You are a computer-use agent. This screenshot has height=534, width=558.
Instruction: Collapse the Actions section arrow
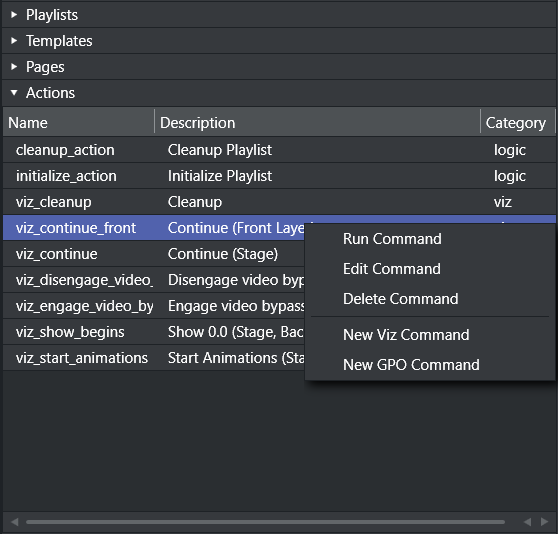(x=14, y=93)
